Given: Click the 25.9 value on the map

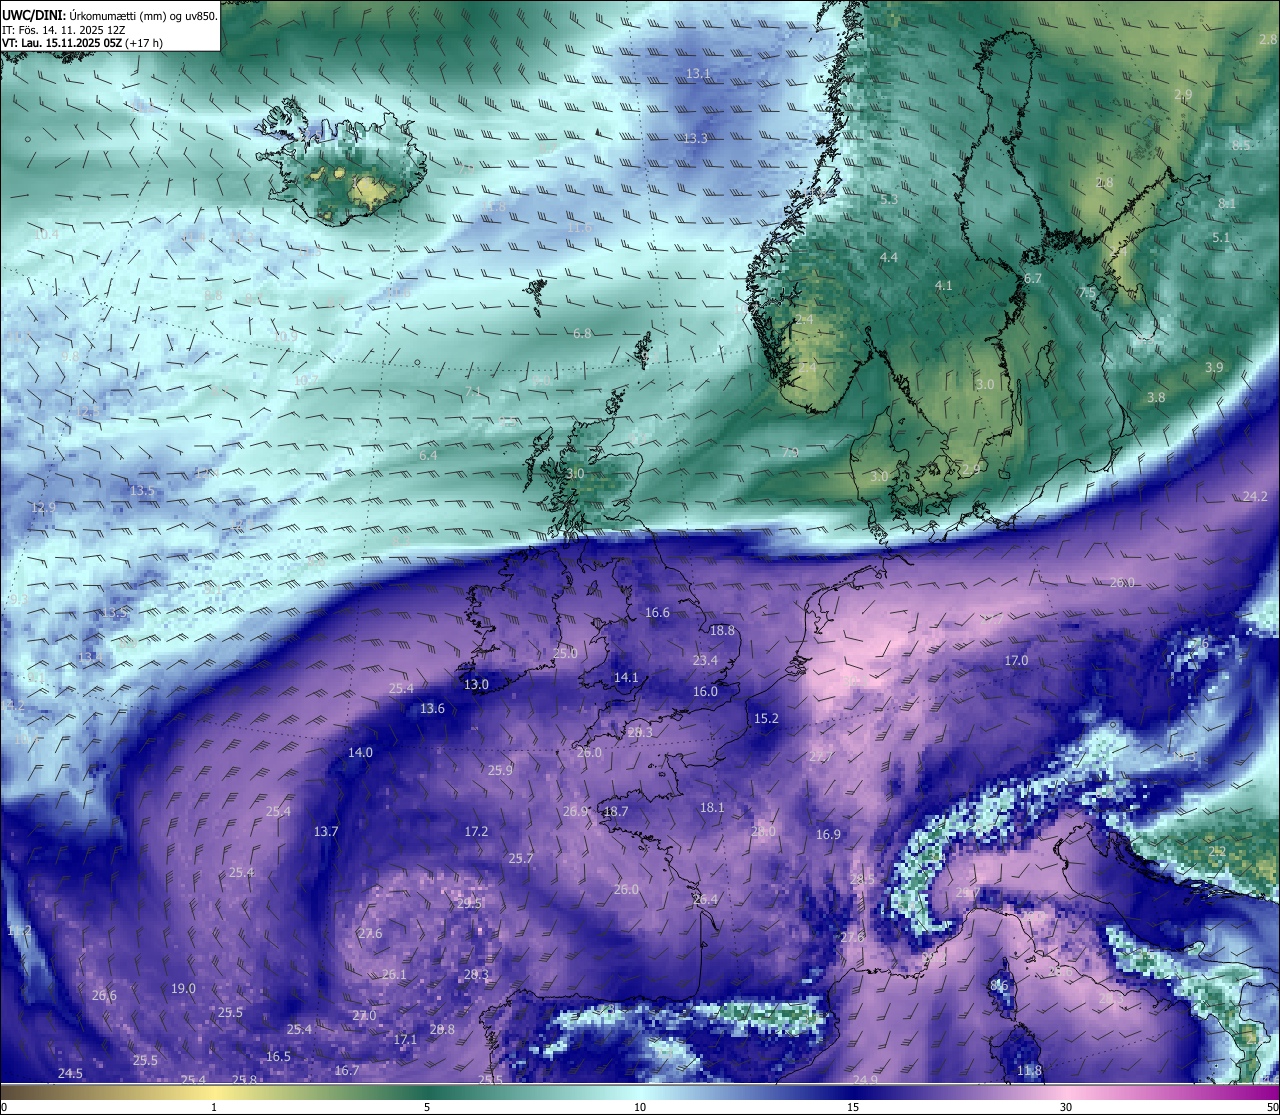Looking at the screenshot, I should point(500,771).
